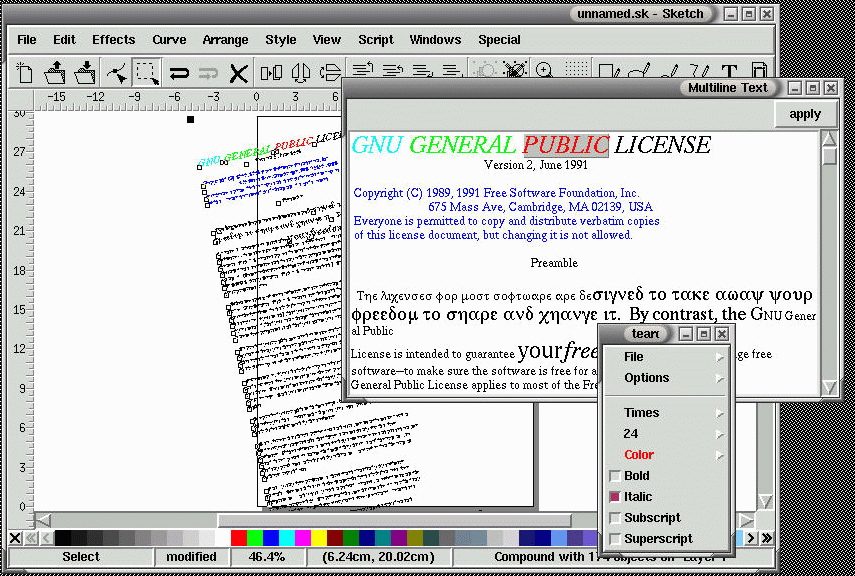Pick the magenta palette swatch
The height and width of the screenshot is (576, 855).
point(303,538)
